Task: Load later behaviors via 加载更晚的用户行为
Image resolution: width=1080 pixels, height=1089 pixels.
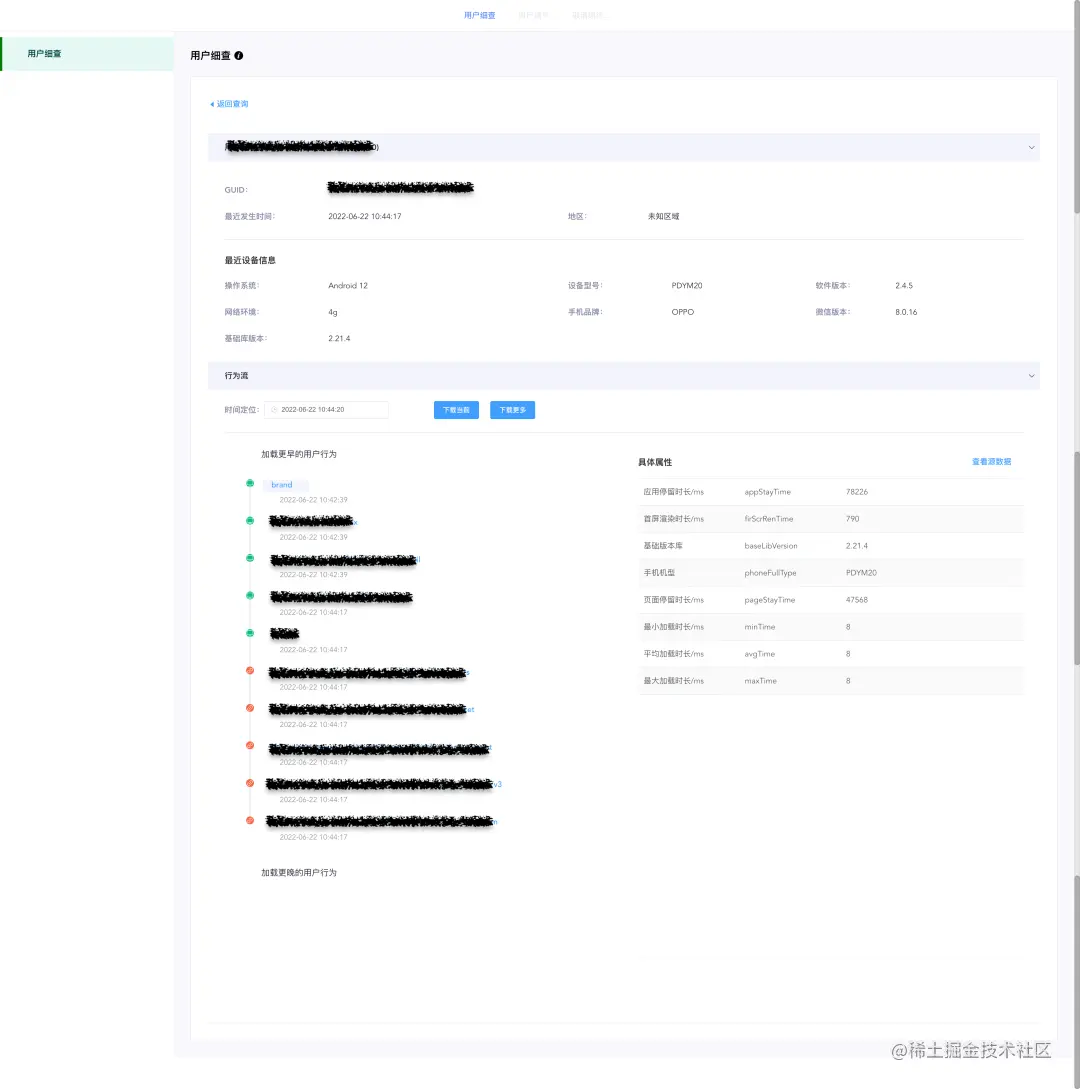Action: [299, 872]
